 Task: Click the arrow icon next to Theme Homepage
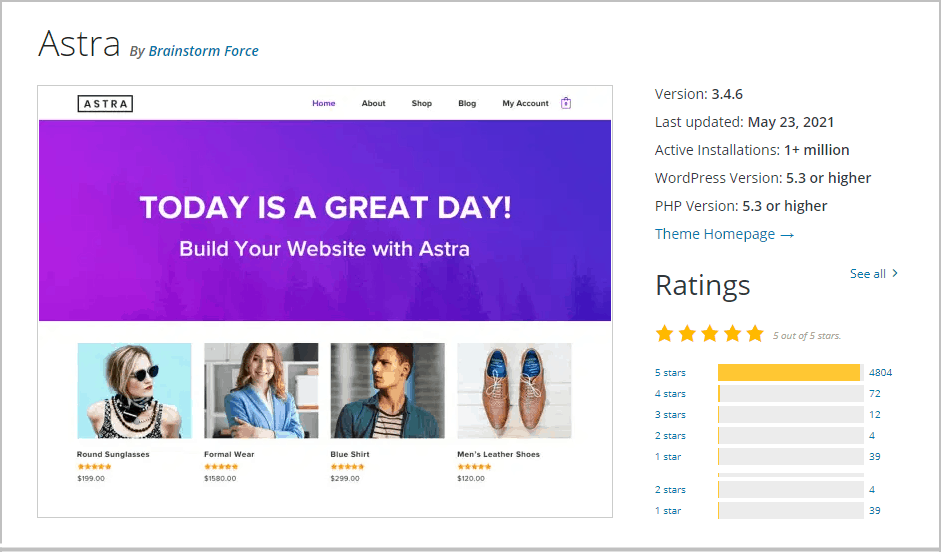pos(787,235)
